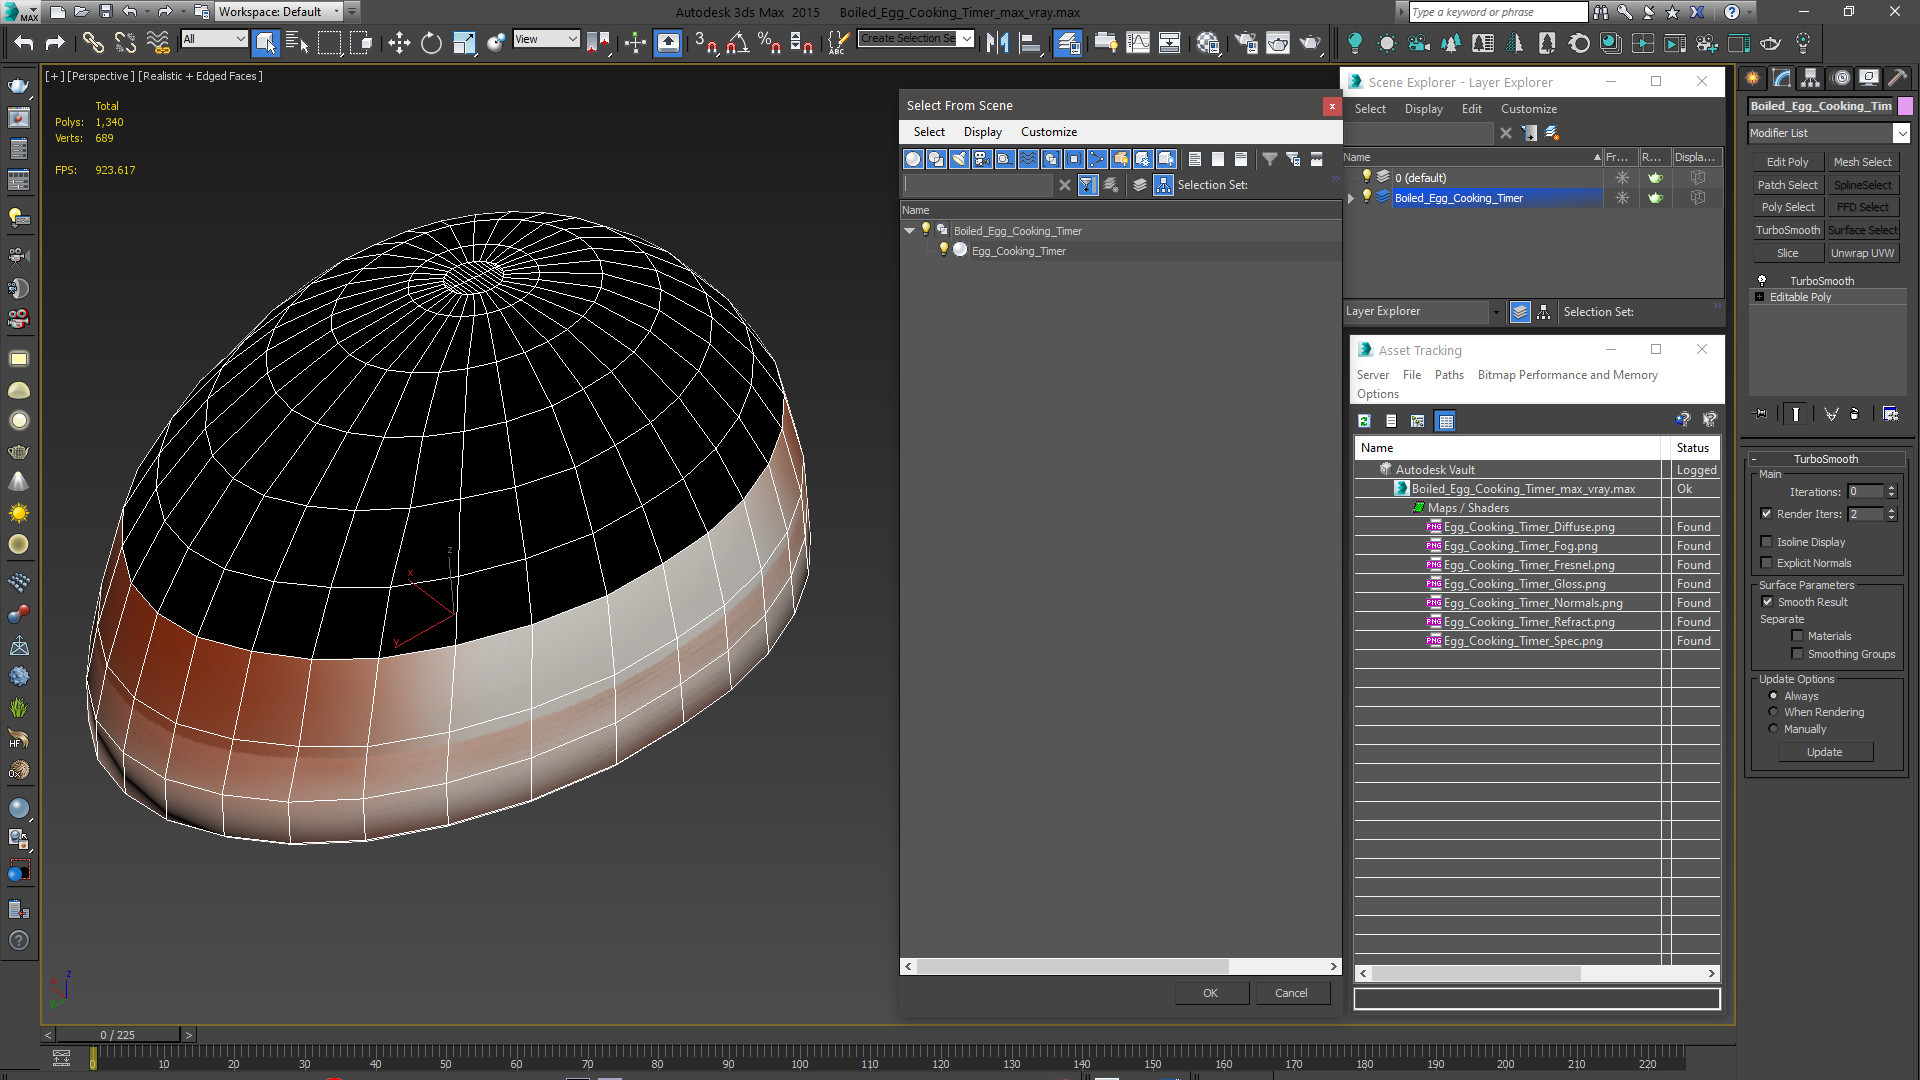Screen dimensions: 1920x1080
Task: Open Select by Name tool
Action: (297, 42)
